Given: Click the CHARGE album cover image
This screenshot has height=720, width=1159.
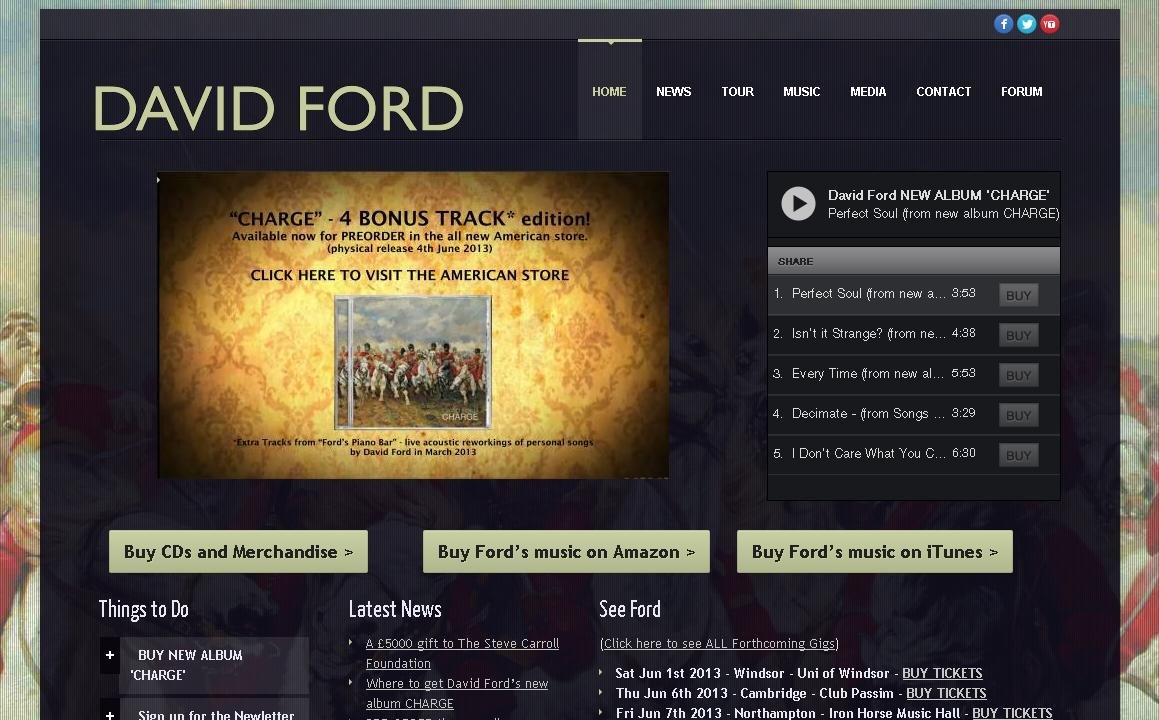Looking at the screenshot, I should point(413,362).
